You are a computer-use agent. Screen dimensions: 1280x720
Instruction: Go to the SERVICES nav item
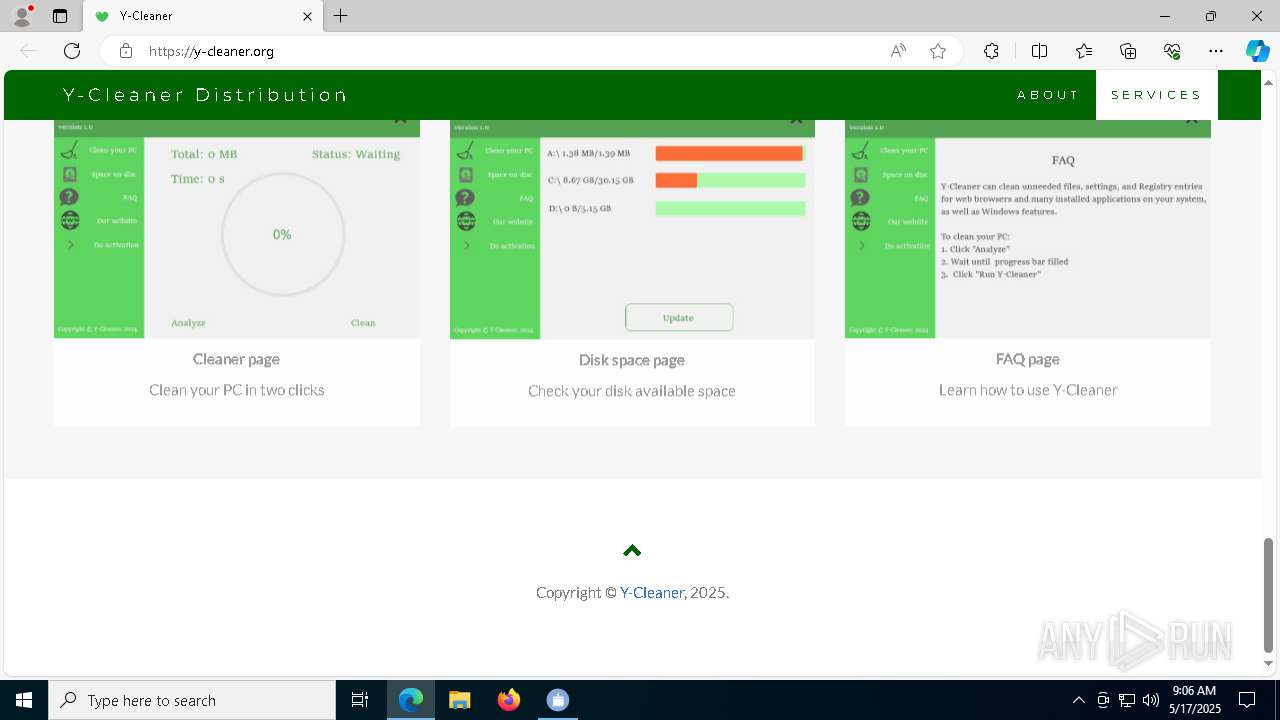1156,95
